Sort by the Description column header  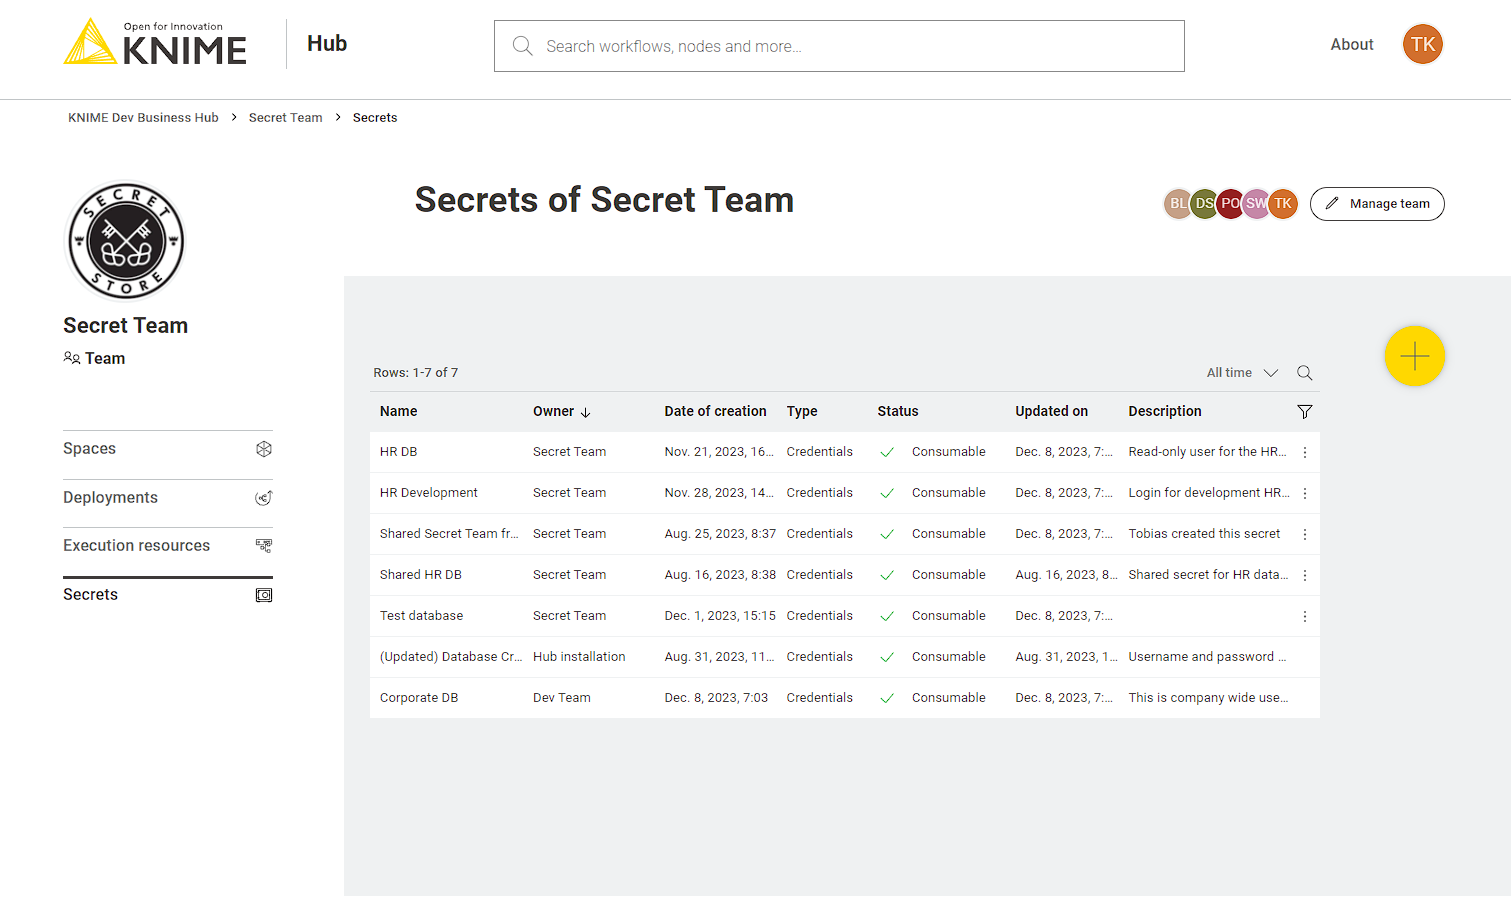(x=1165, y=411)
